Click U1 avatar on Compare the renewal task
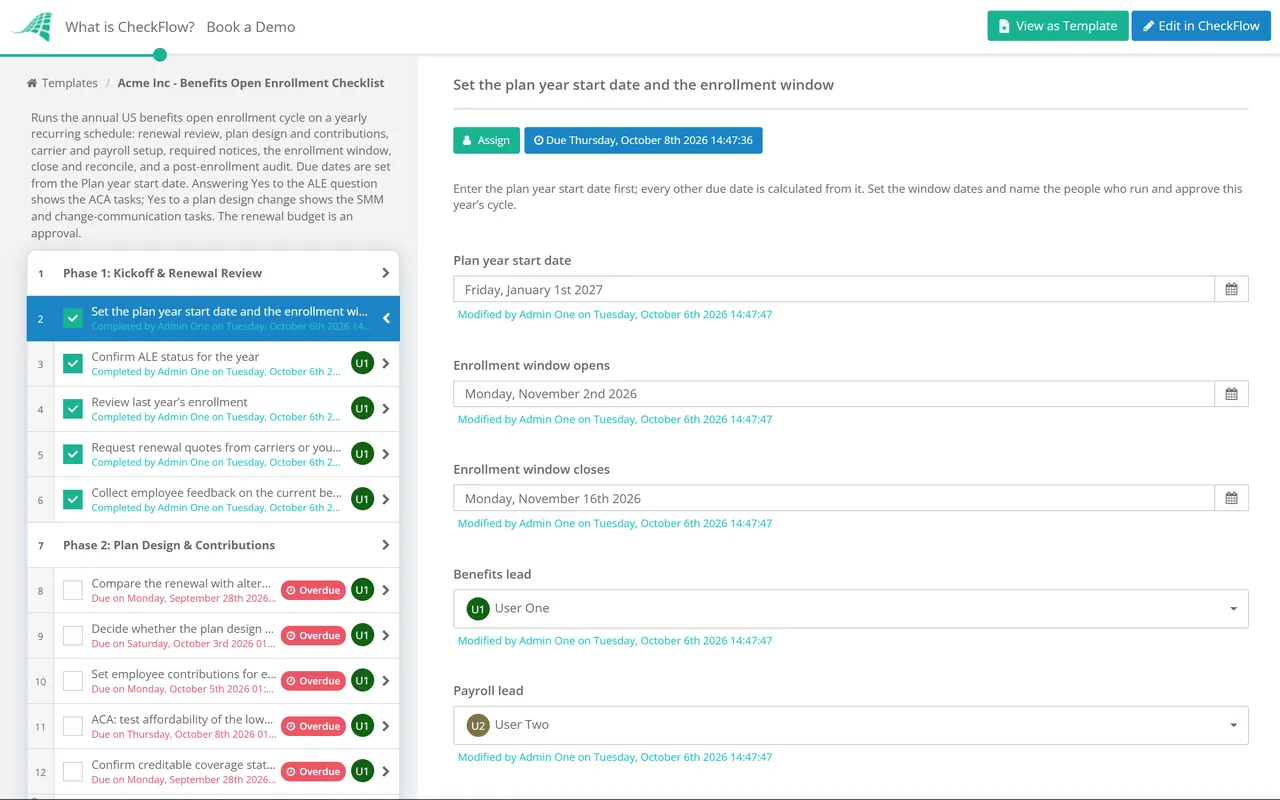Screen dimensions: 1280x800 [362, 590]
